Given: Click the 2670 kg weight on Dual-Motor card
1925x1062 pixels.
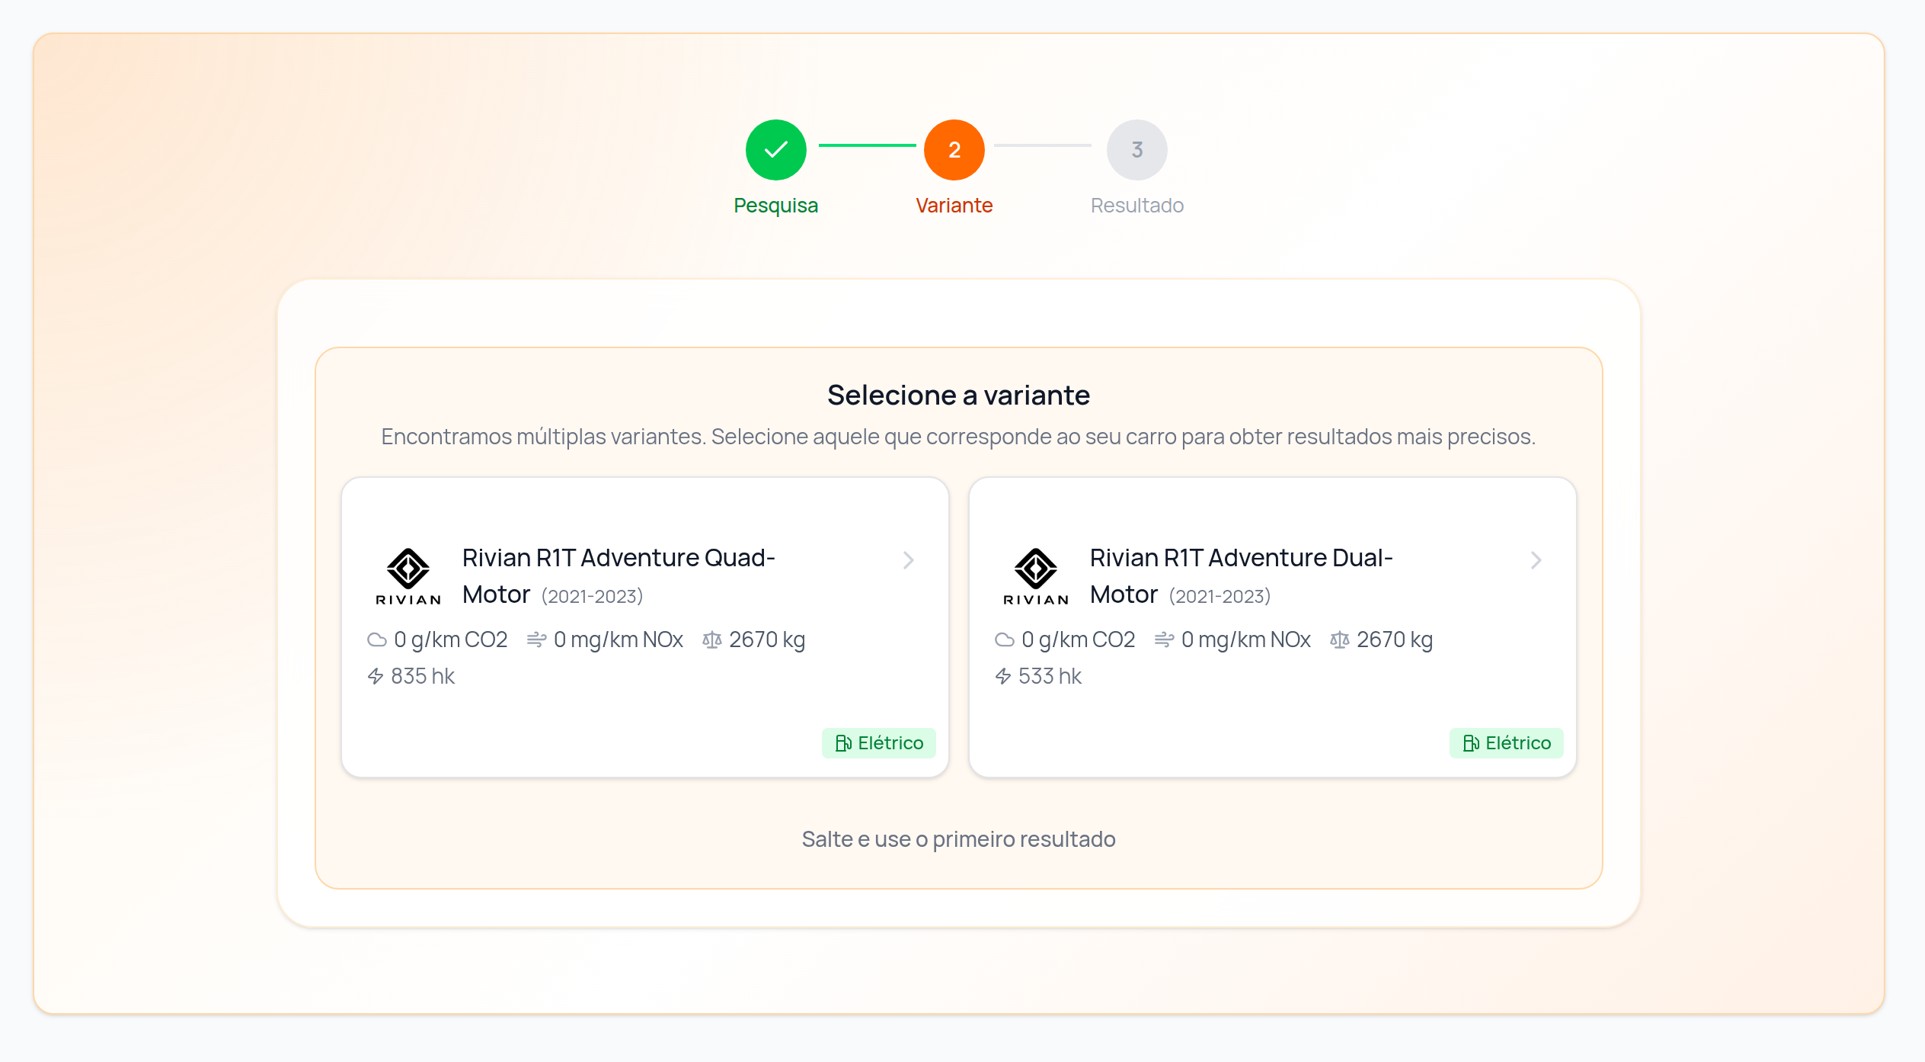Looking at the screenshot, I should (x=1395, y=640).
